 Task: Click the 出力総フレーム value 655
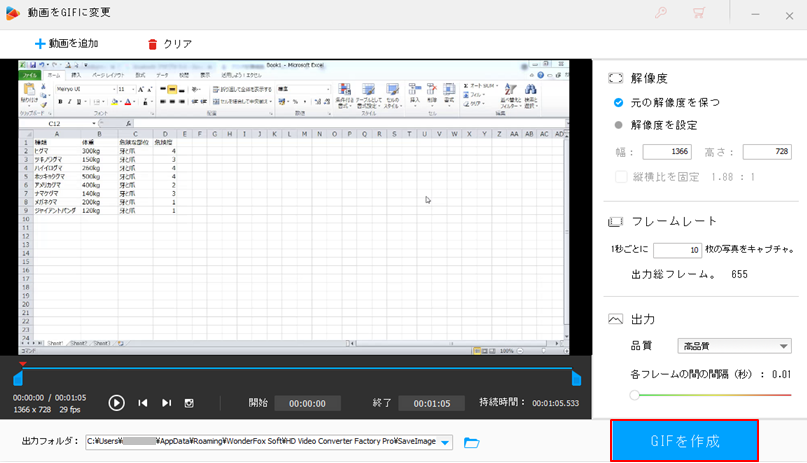coord(739,274)
